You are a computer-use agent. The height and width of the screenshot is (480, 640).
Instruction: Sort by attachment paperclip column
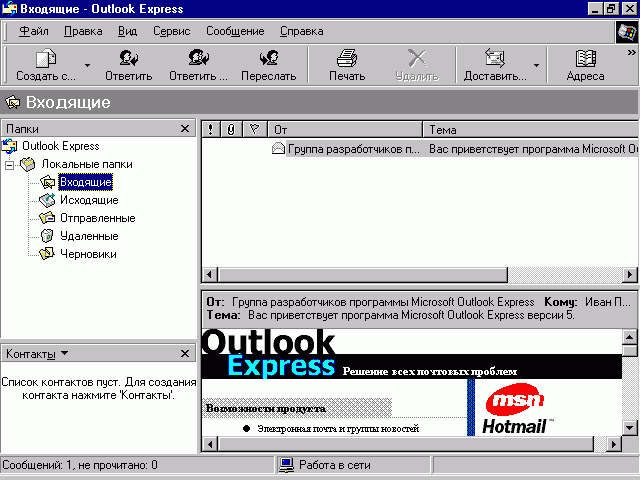pyautogui.click(x=231, y=129)
